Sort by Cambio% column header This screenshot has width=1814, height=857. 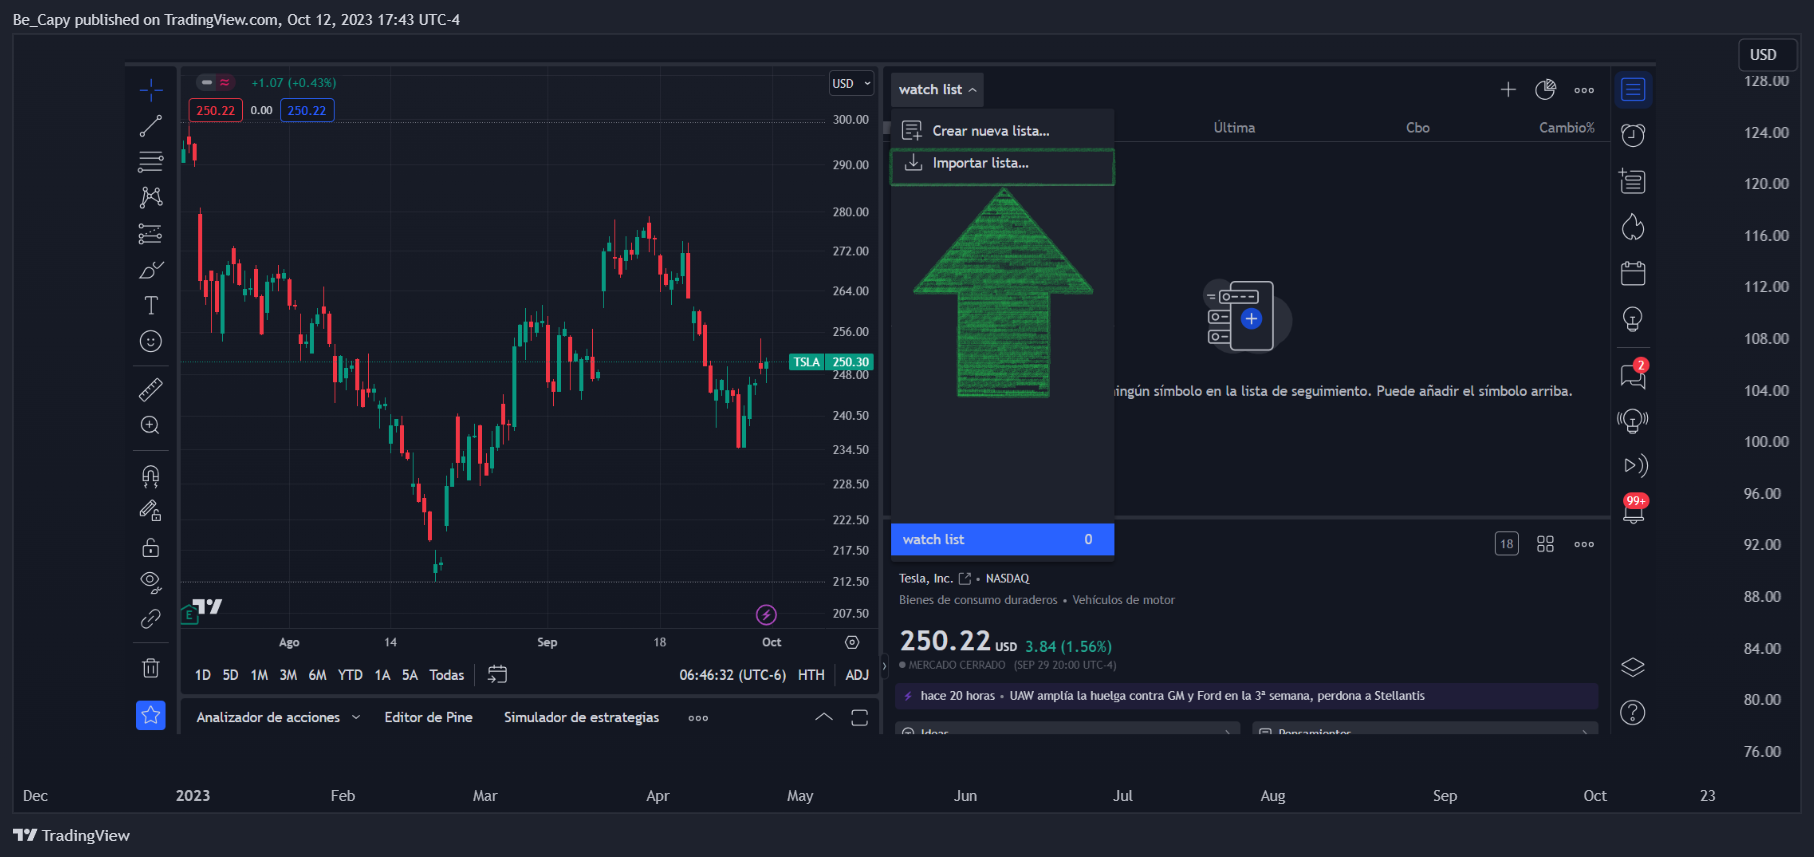1567,128
